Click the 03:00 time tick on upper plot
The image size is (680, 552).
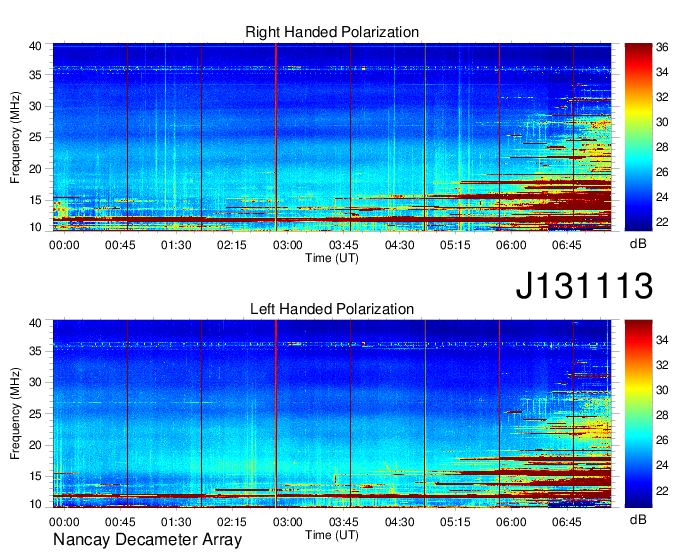(x=288, y=245)
